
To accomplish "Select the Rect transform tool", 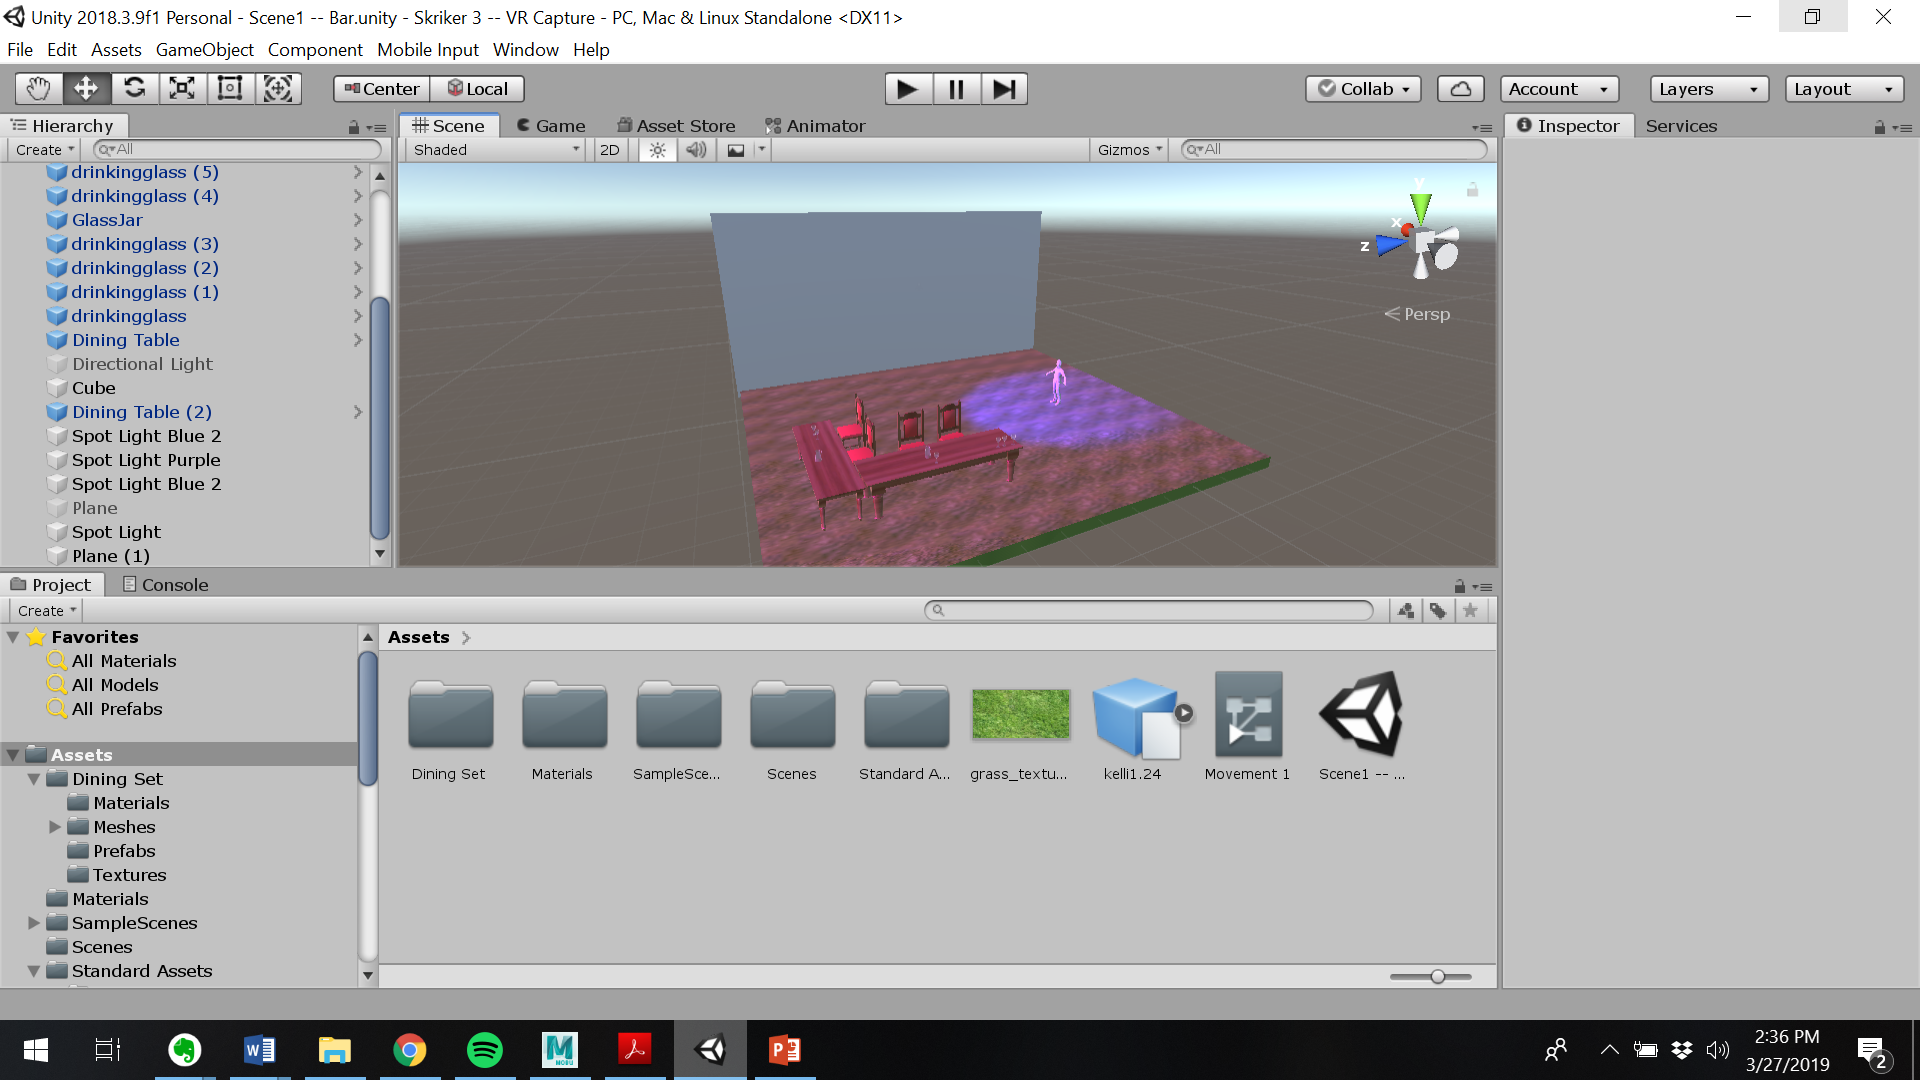I will coord(230,89).
